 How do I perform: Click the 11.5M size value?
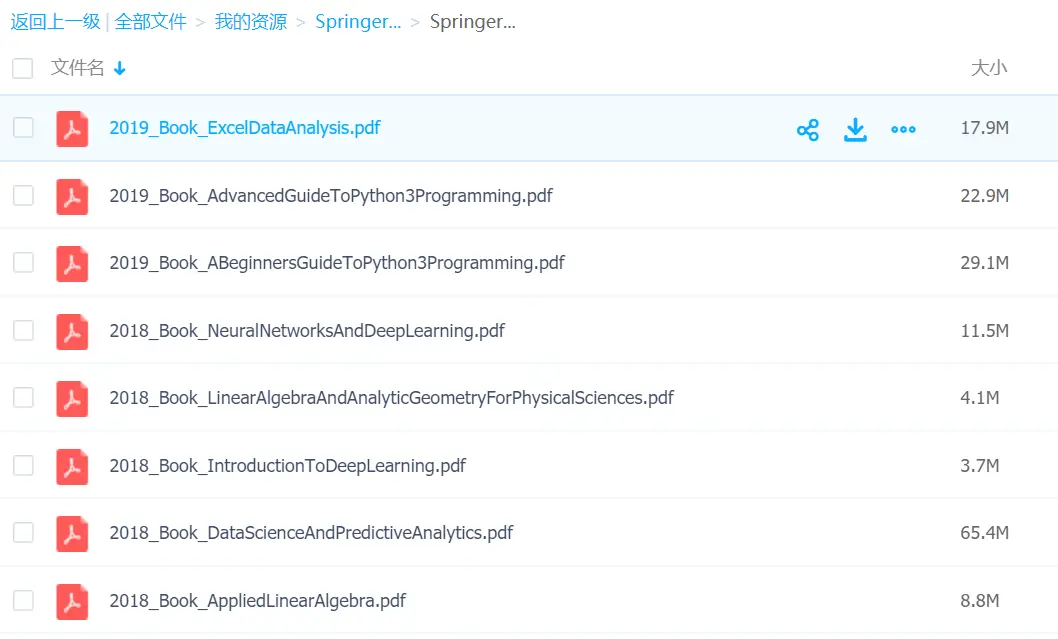(x=984, y=331)
